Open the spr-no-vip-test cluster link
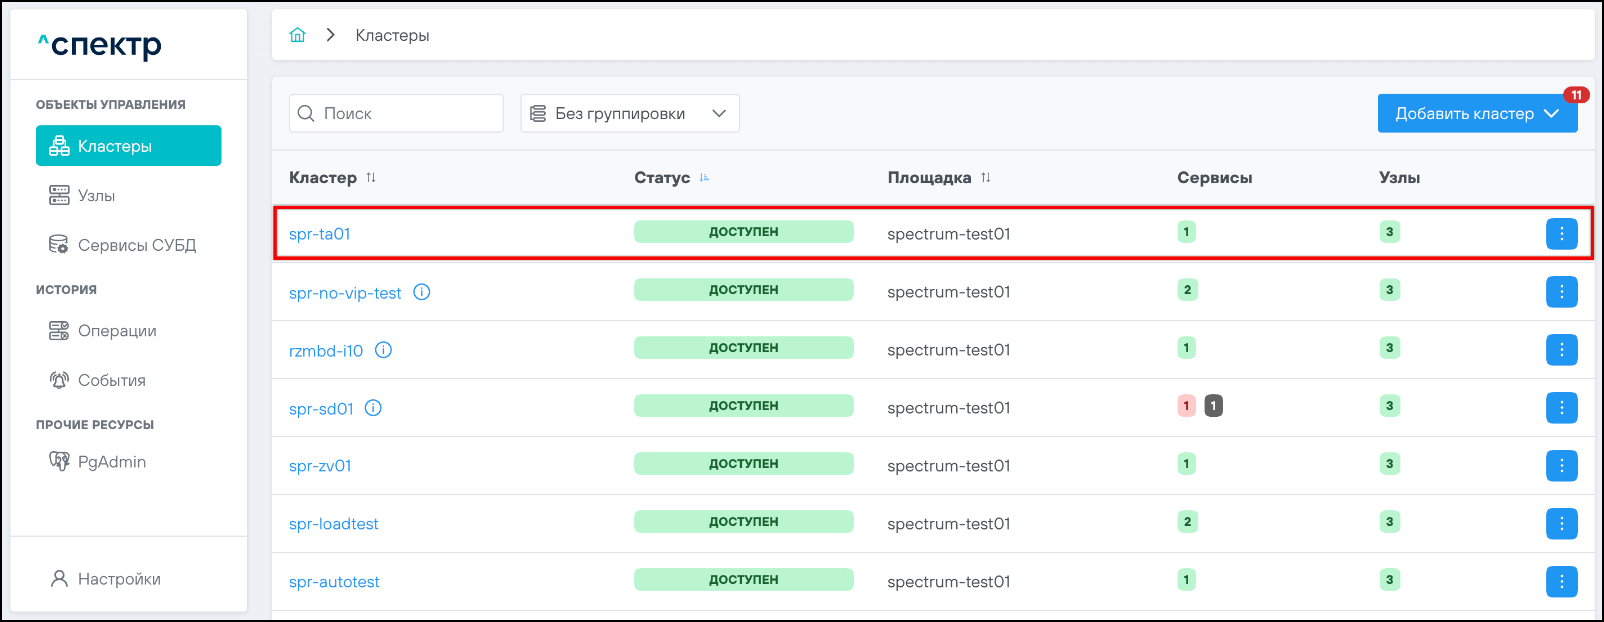The height and width of the screenshot is (622, 1604). click(345, 293)
